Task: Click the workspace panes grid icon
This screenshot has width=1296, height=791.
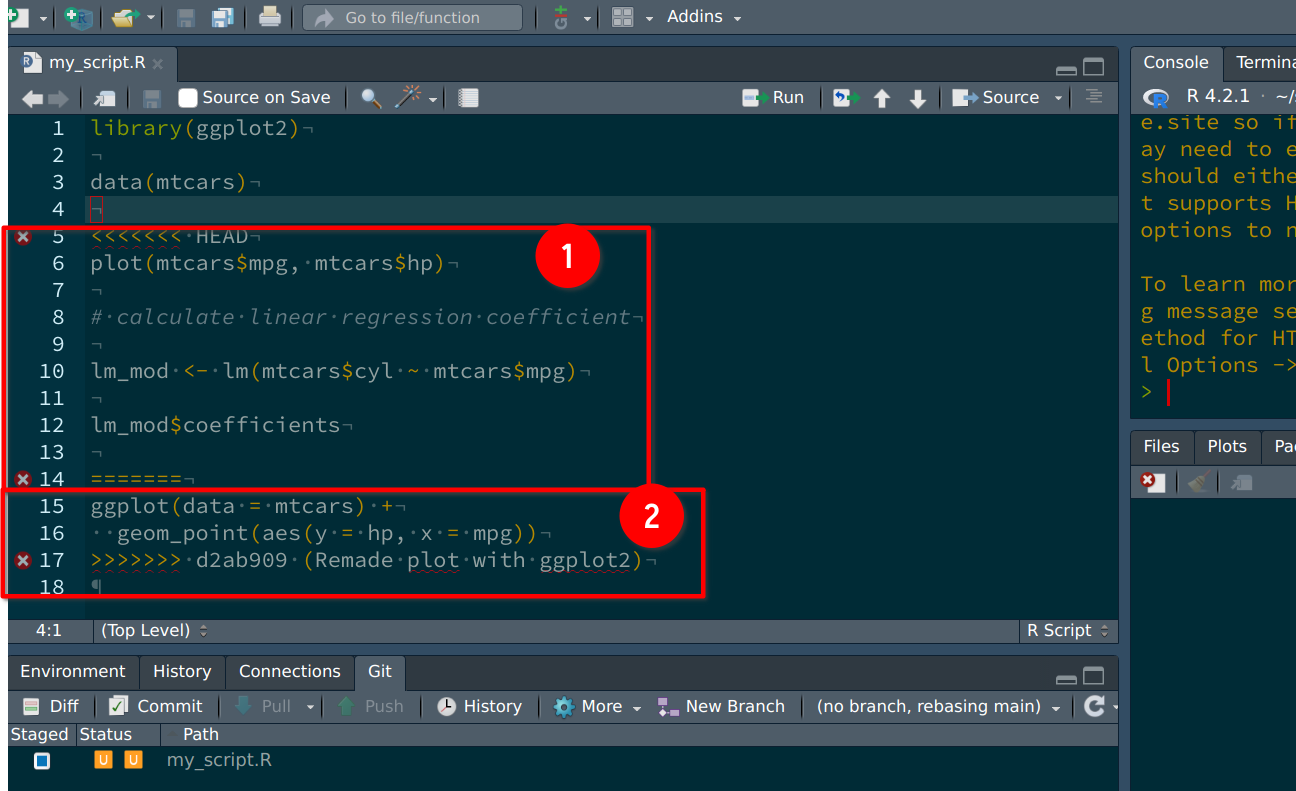Action: (623, 17)
